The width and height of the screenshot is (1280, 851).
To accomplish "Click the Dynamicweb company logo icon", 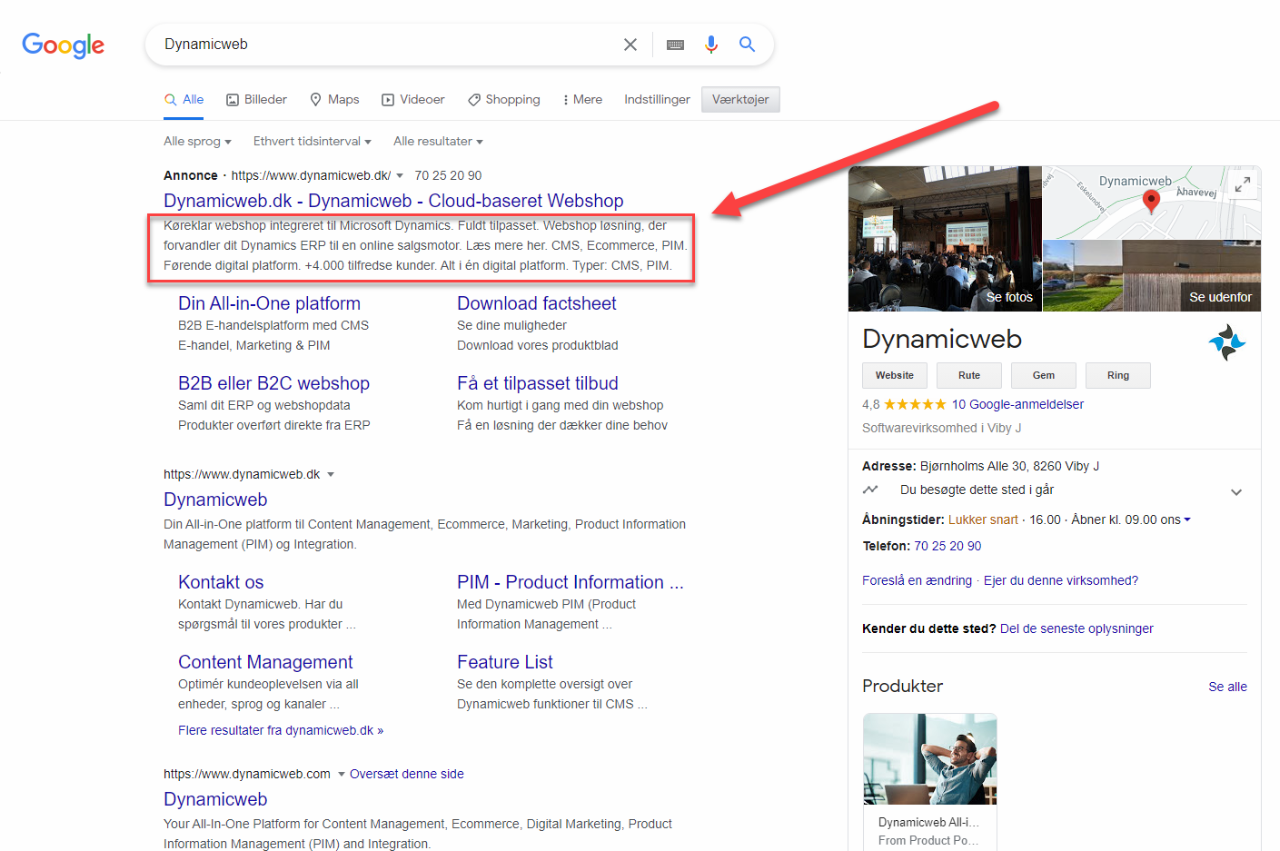I will coord(1226,342).
